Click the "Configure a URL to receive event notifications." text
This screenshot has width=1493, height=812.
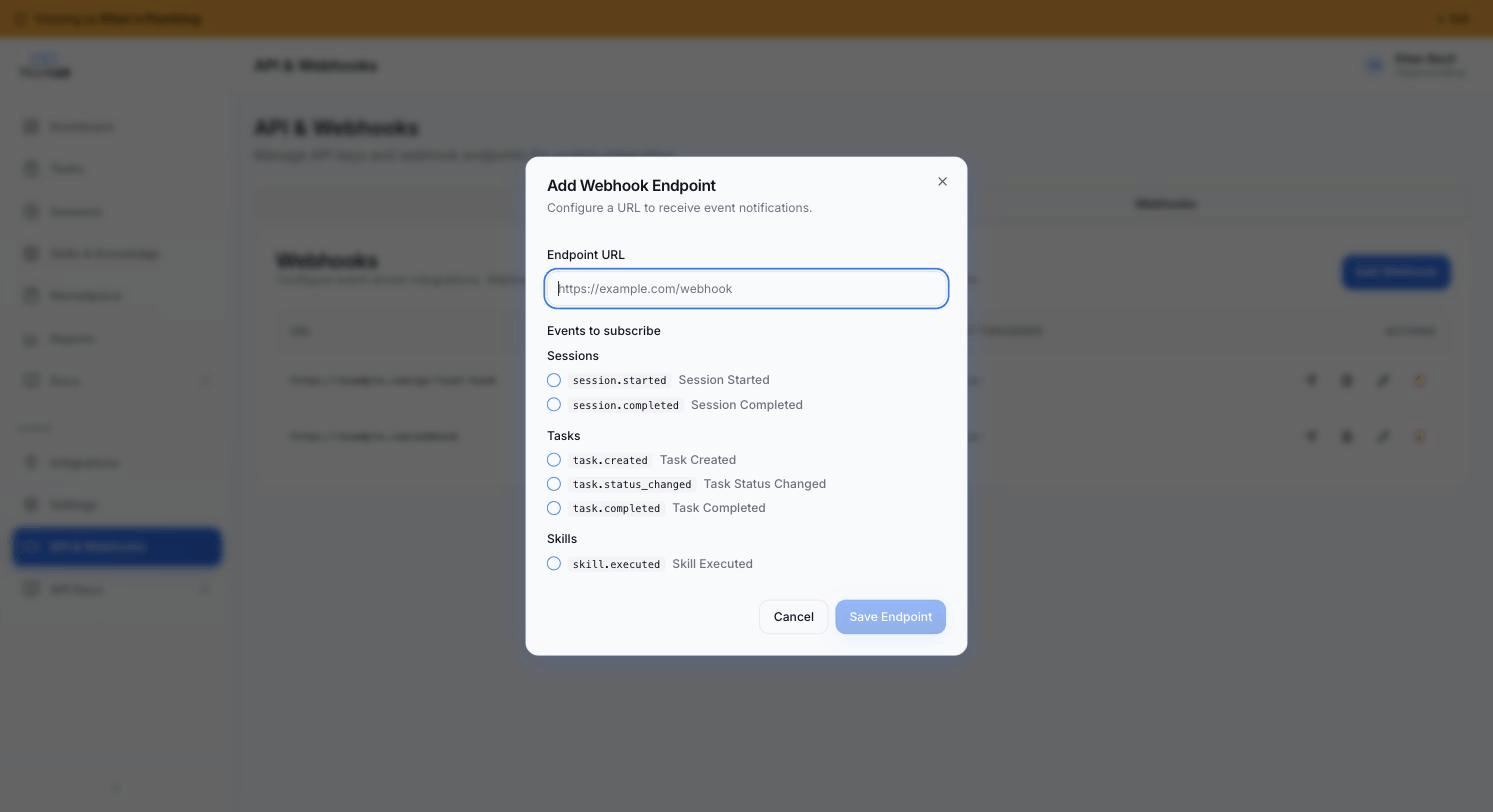(x=679, y=208)
